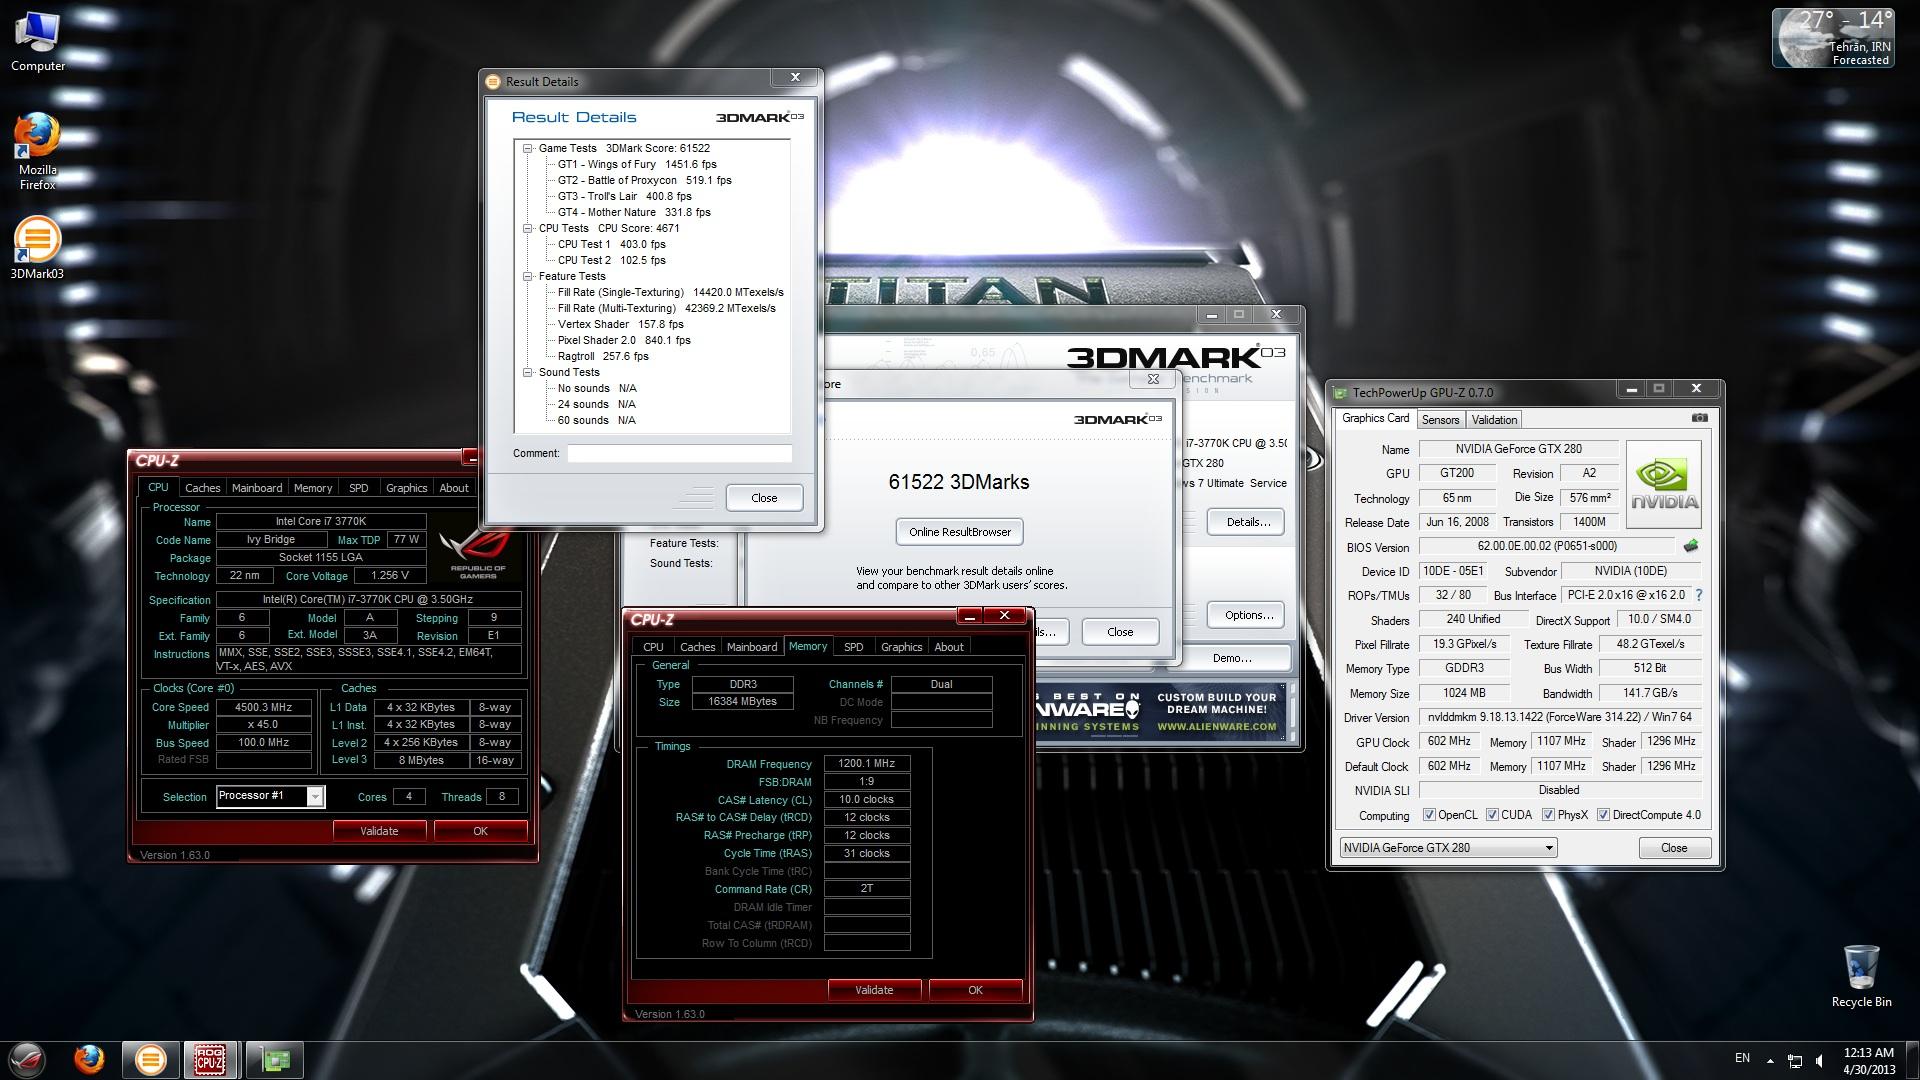Open the Caches tab in the left CPU-Z window
The height and width of the screenshot is (1080, 1920).
[202, 488]
